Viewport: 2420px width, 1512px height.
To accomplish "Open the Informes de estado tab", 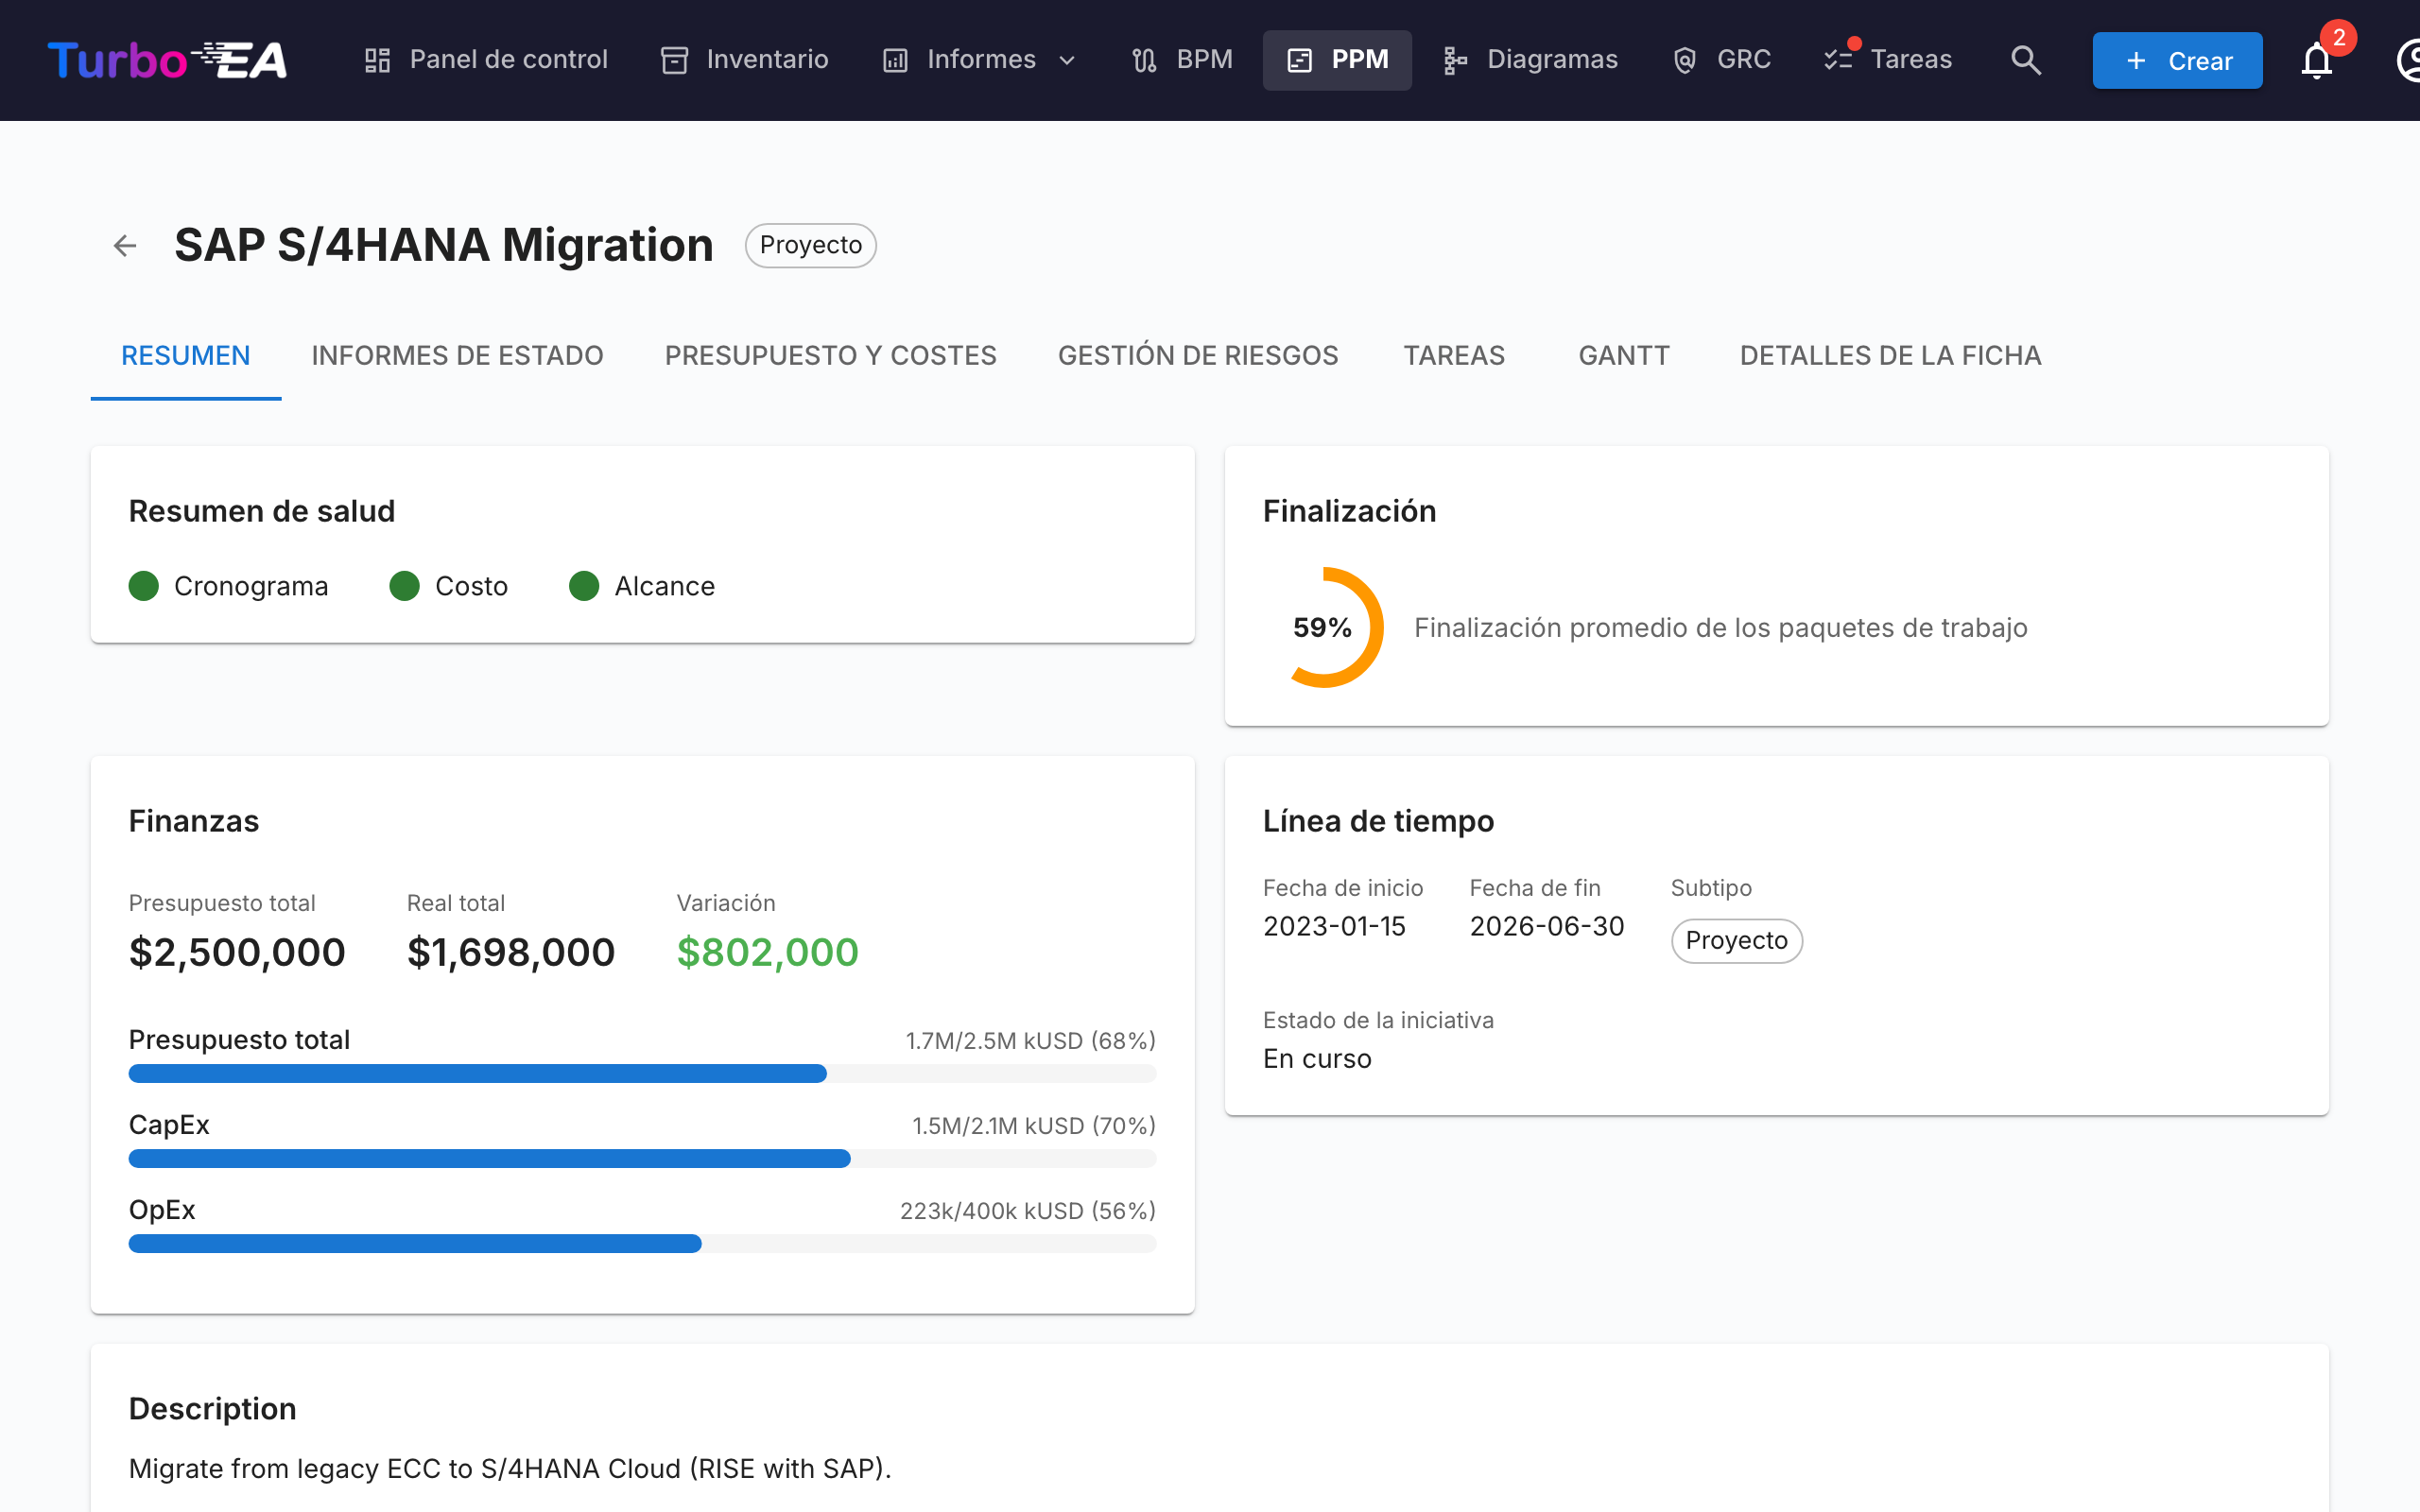I will (x=457, y=355).
